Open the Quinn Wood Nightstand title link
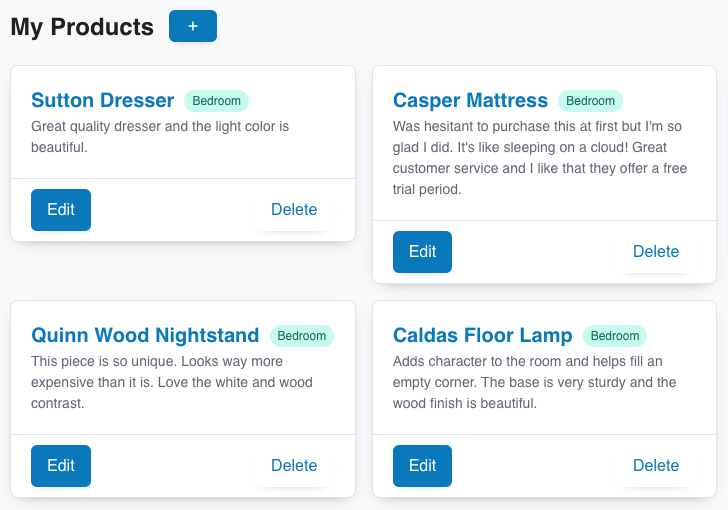 pos(145,335)
